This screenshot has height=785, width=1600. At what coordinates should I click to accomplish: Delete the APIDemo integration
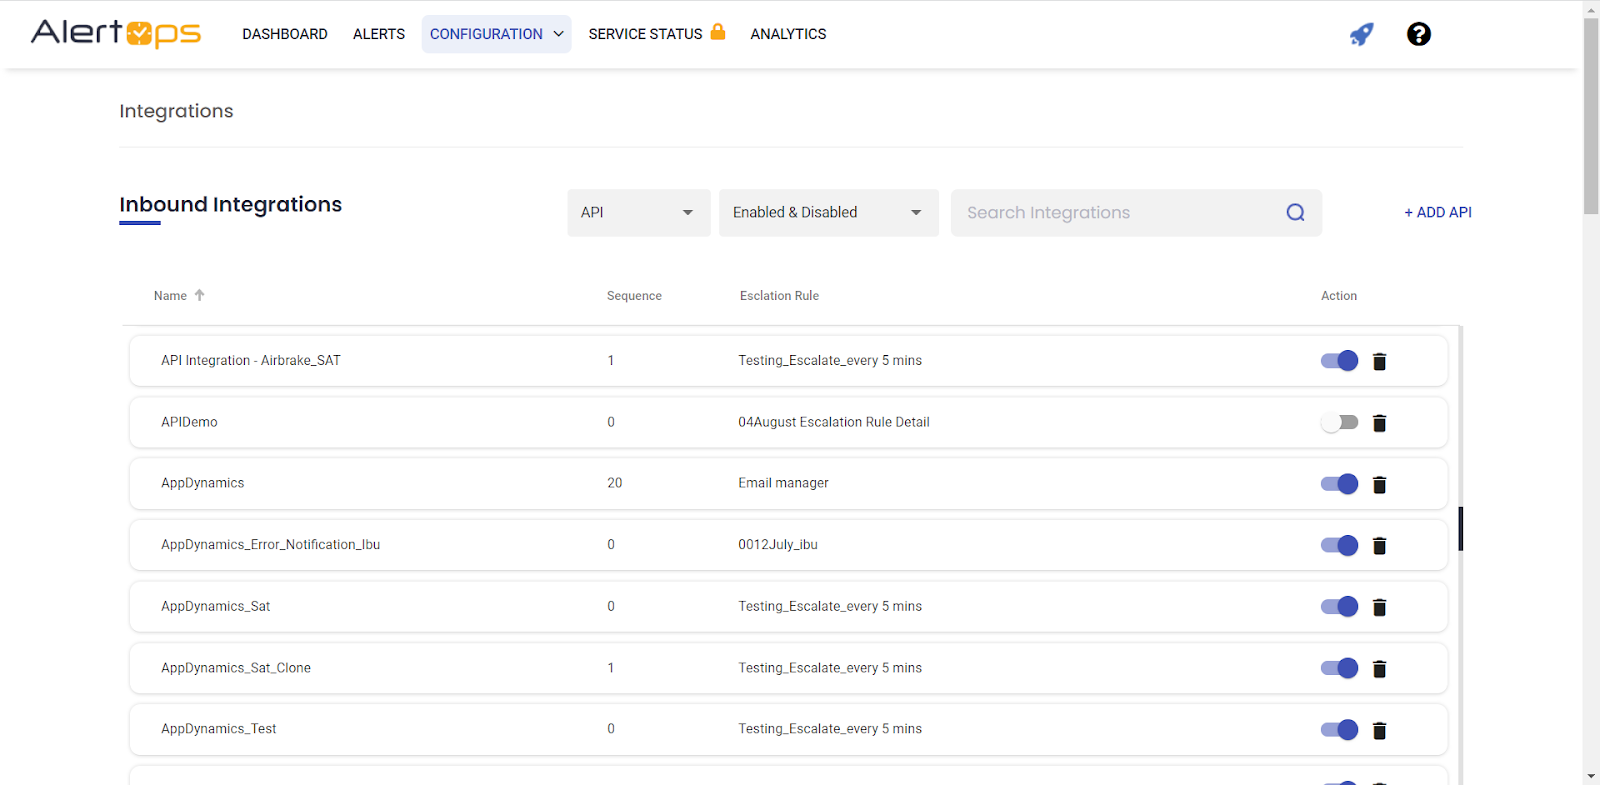pos(1379,423)
